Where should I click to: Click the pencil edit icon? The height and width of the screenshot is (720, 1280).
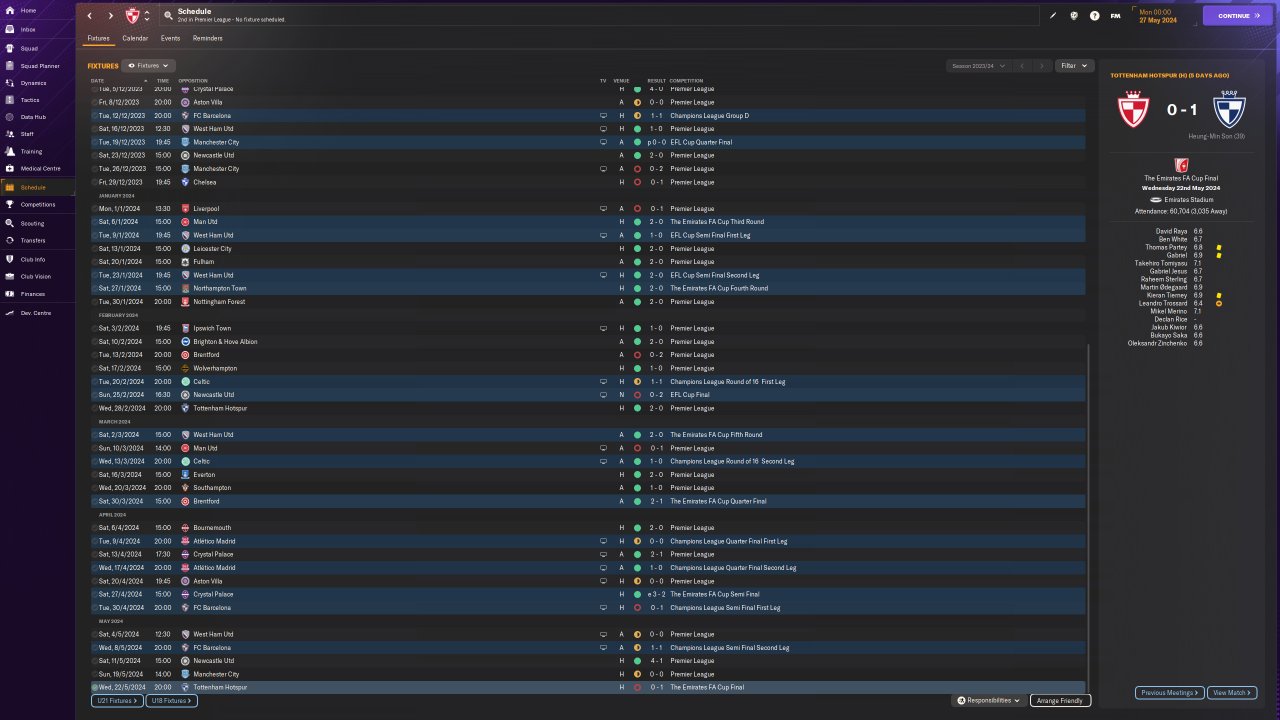click(1053, 16)
